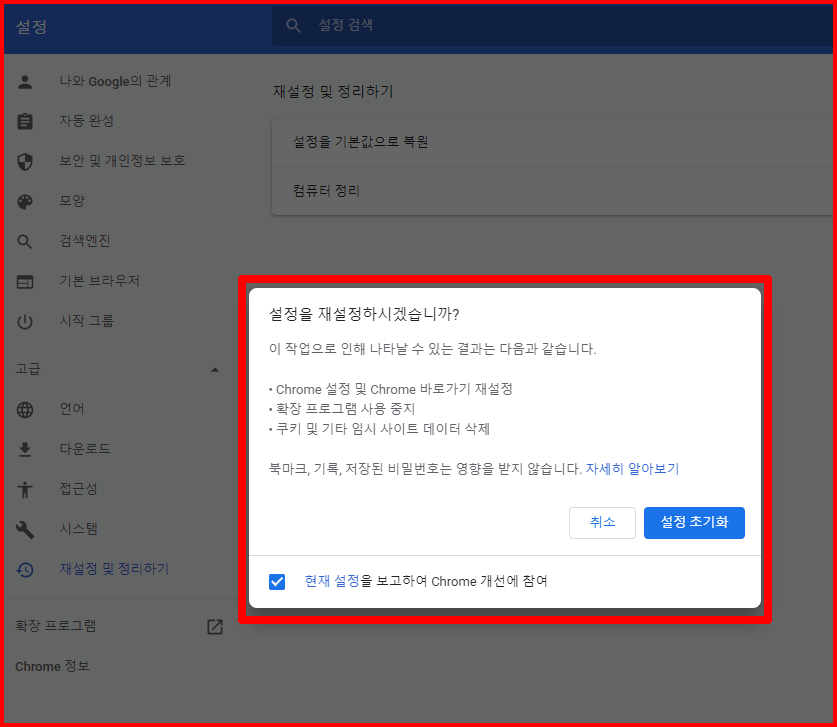This screenshot has height=727, width=837.
Task: Select 재설정 및 정리하기 in sidebar
Action: (x=114, y=569)
